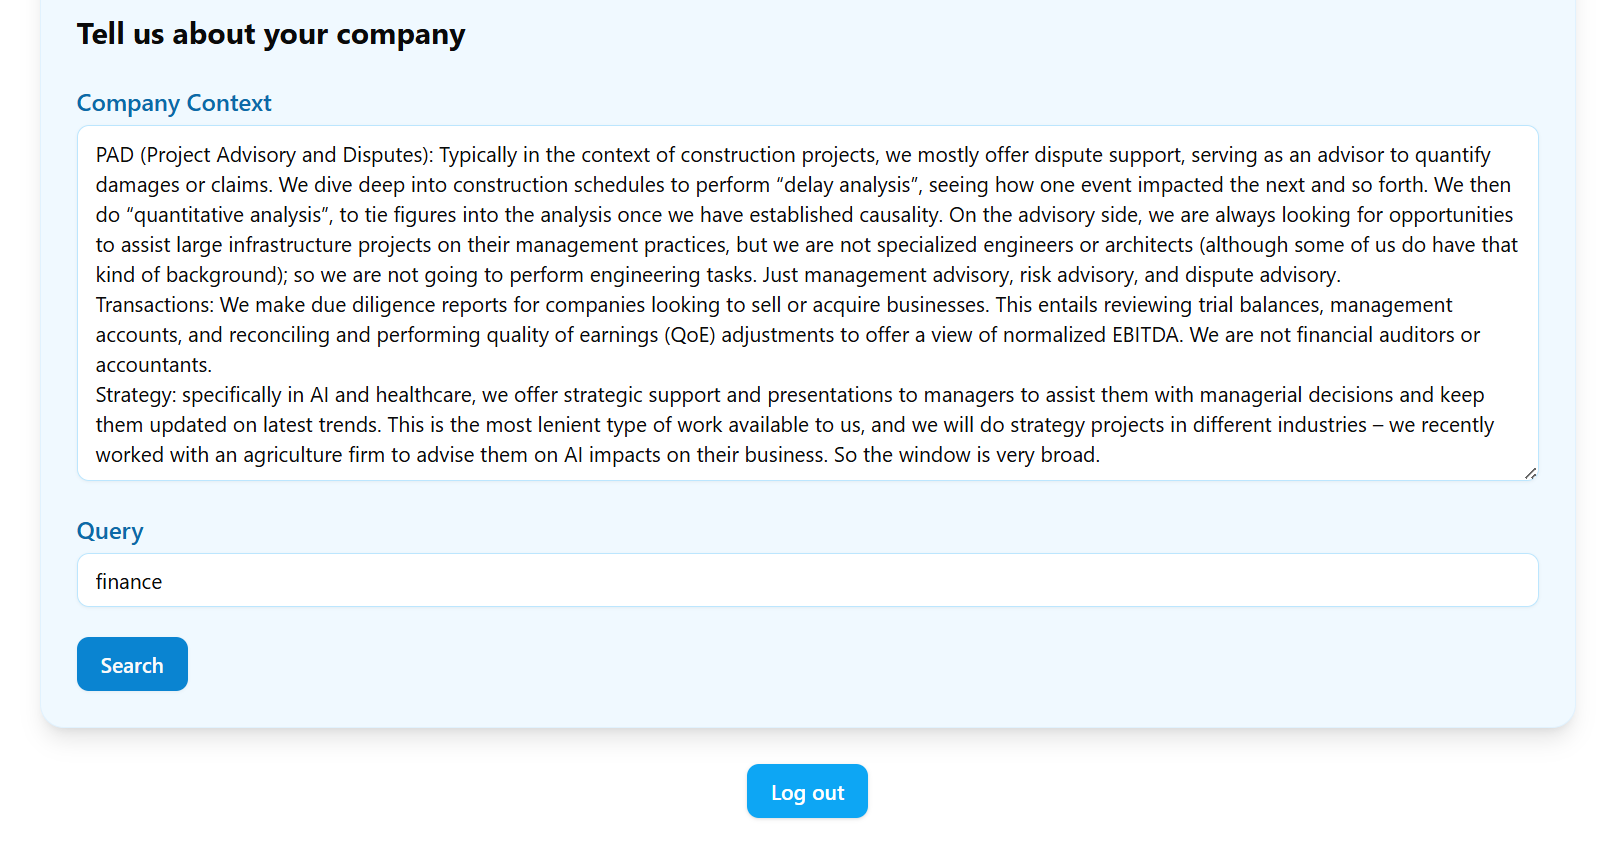Place cursor on the word 'accountants.'
The height and width of the screenshot is (841, 1603).
click(x=153, y=365)
